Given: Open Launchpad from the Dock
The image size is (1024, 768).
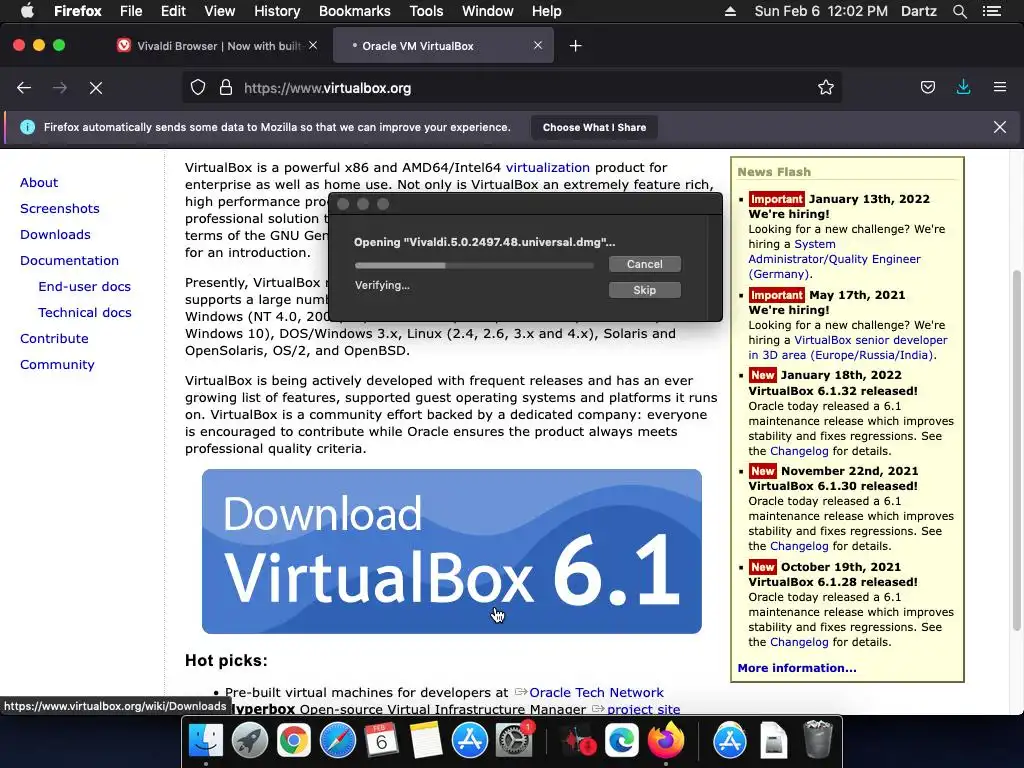Looking at the screenshot, I should [249, 740].
